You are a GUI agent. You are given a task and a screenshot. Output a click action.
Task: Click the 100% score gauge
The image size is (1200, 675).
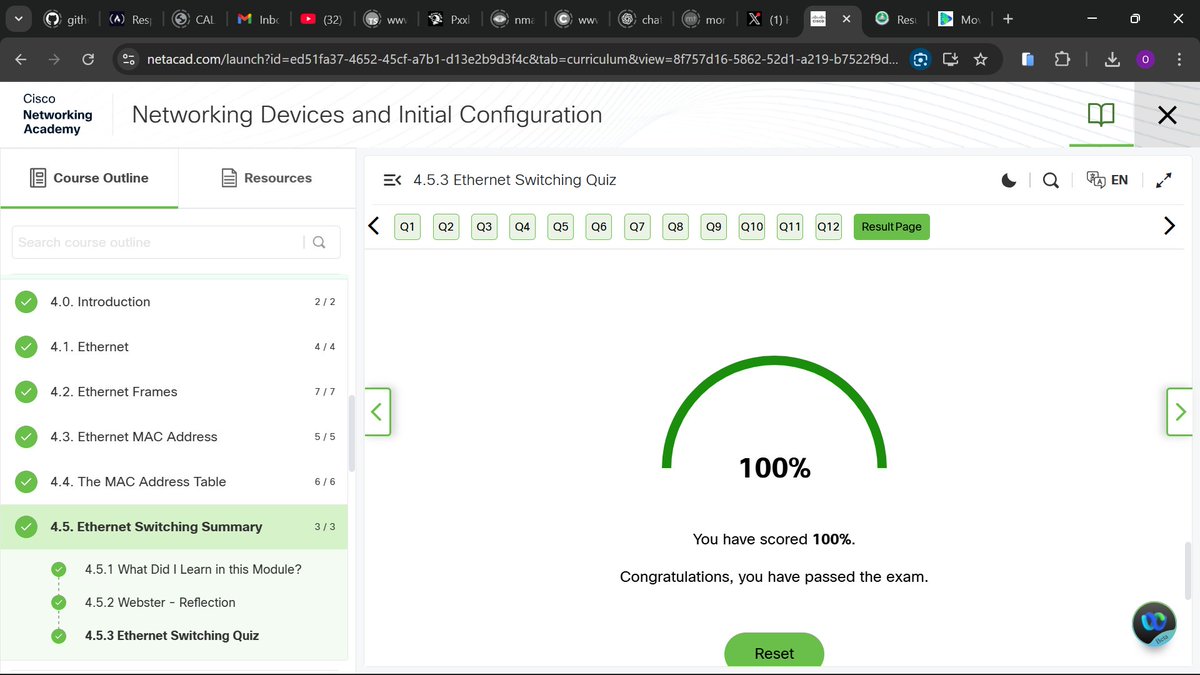[x=774, y=420]
